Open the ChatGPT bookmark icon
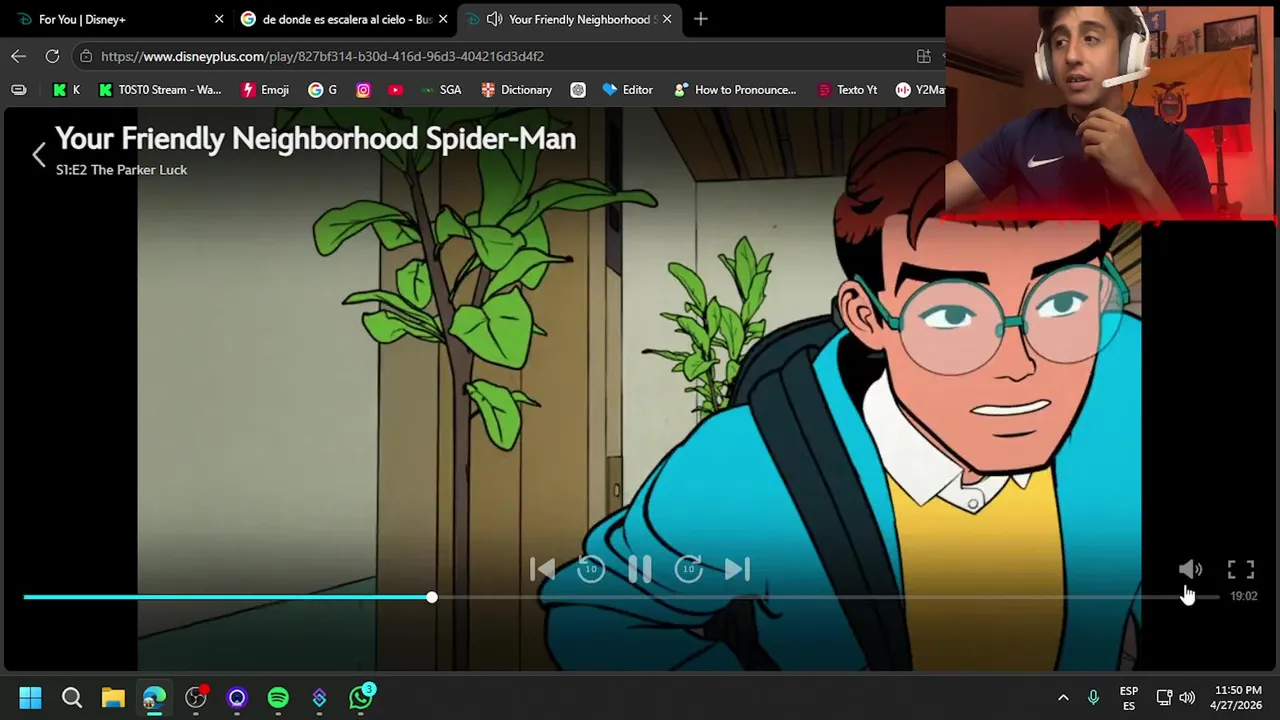Image resolution: width=1280 pixels, height=720 pixels. (578, 90)
